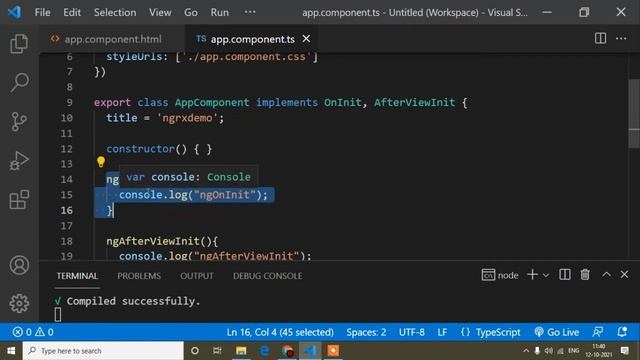Open the Run menu
Image resolution: width=640 pixels, height=360 pixels.
click(220, 12)
